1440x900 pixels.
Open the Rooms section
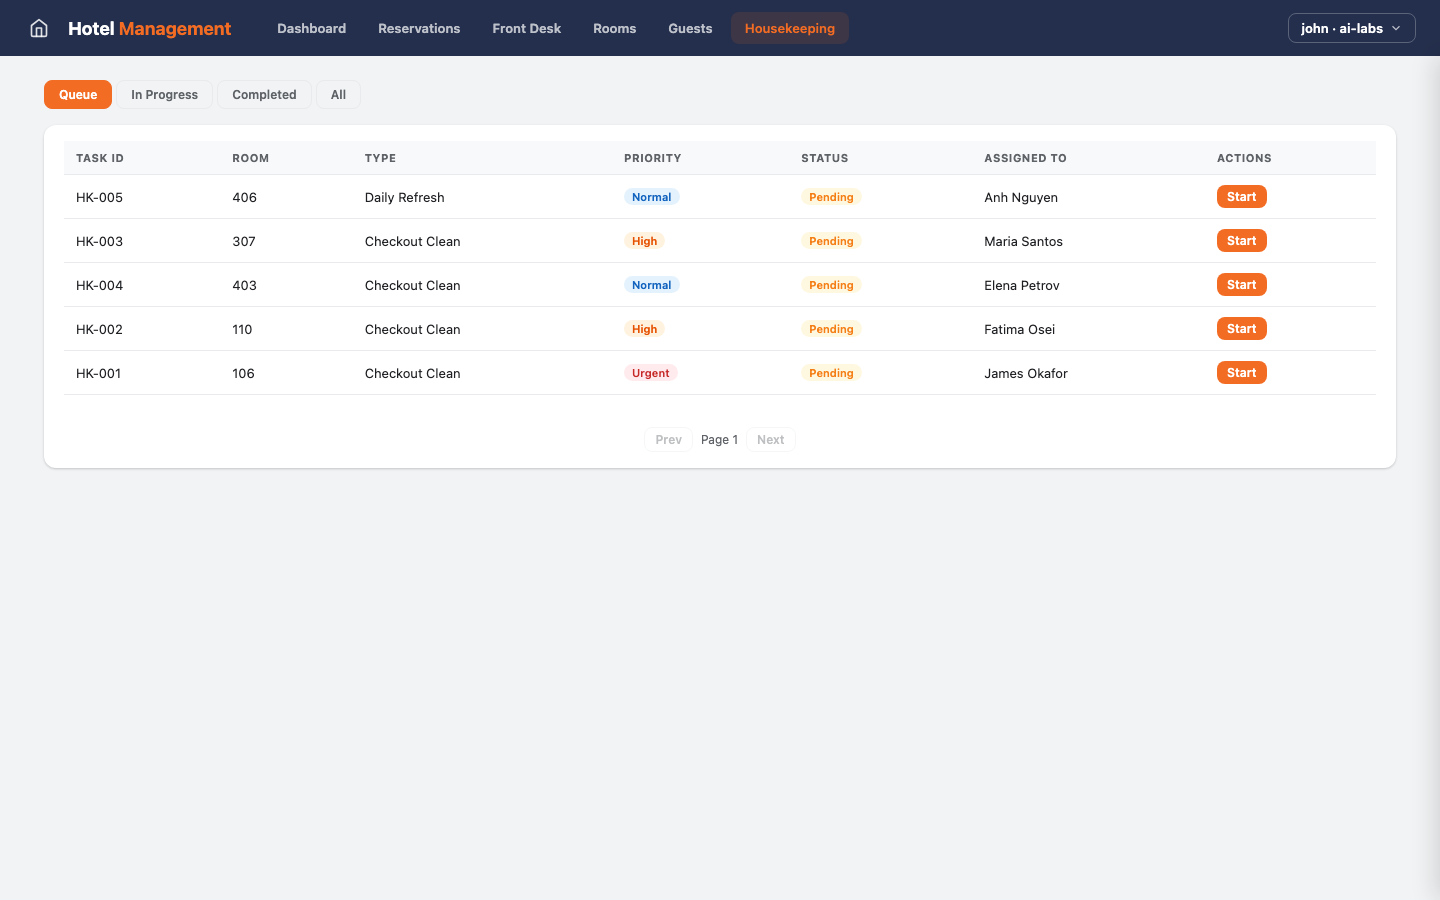click(614, 28)
